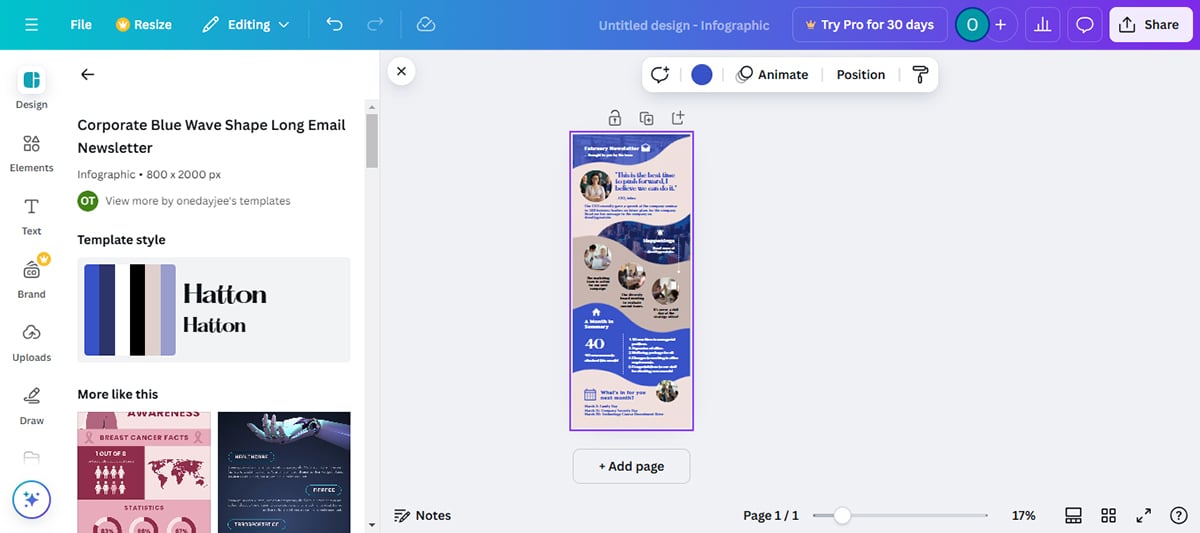Open the comments speech bubble icon

click(x=1085, y=25)
